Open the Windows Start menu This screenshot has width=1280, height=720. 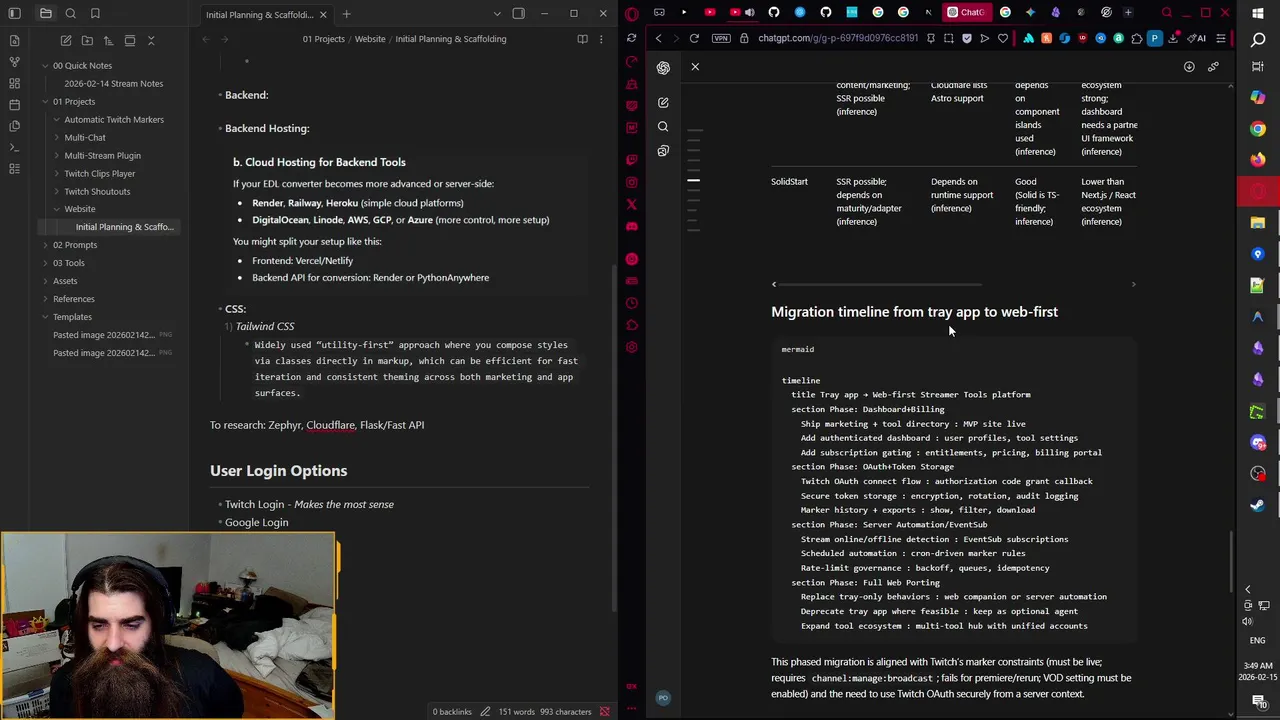[x=1258, y=13]
